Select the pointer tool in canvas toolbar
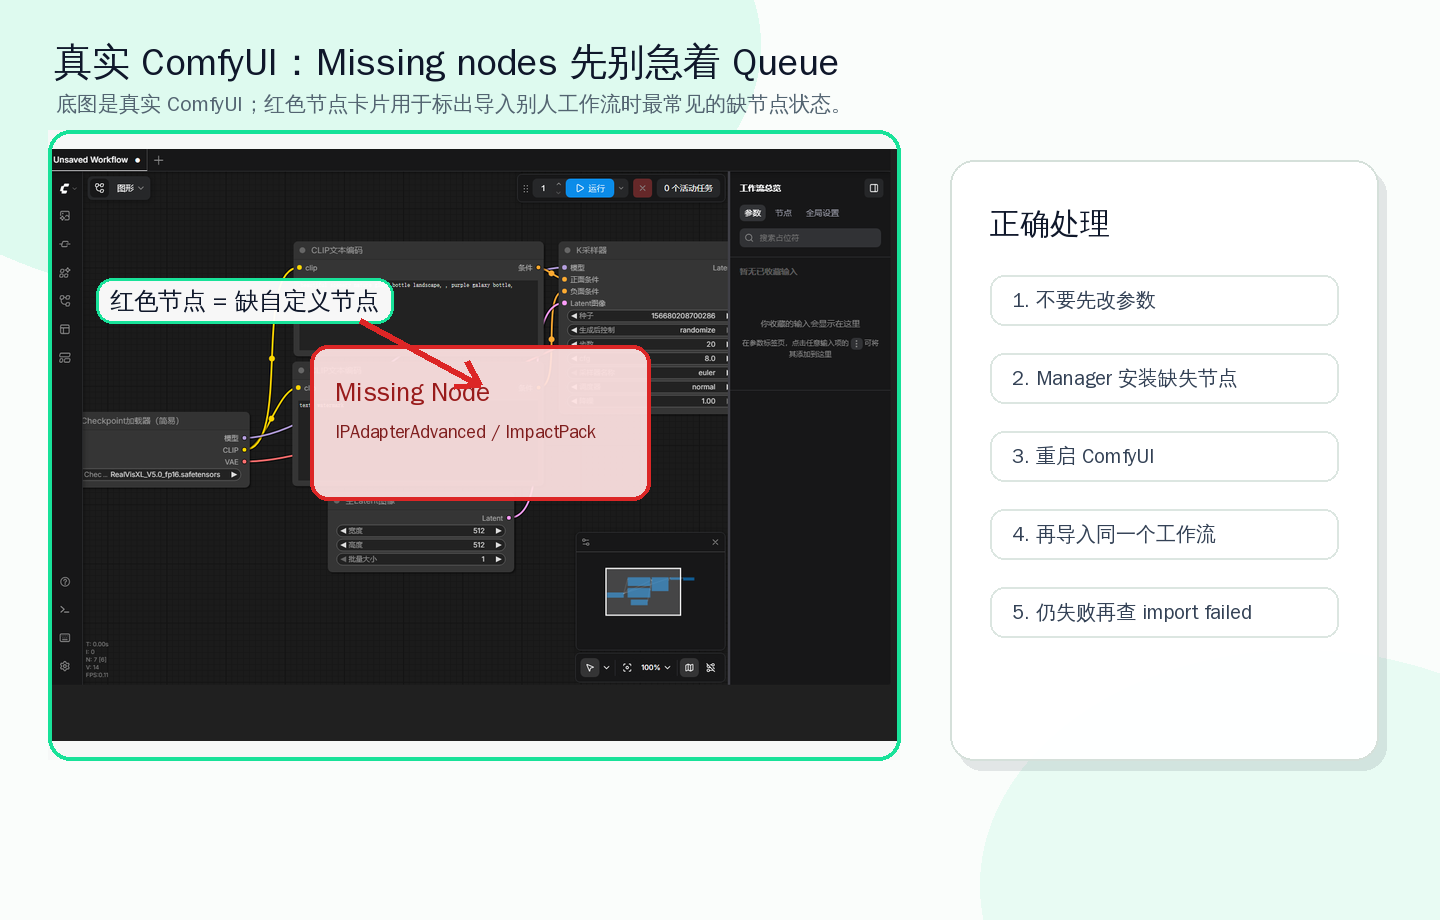The height and width of the screenshot is (920, 1440). coord(590,667)
